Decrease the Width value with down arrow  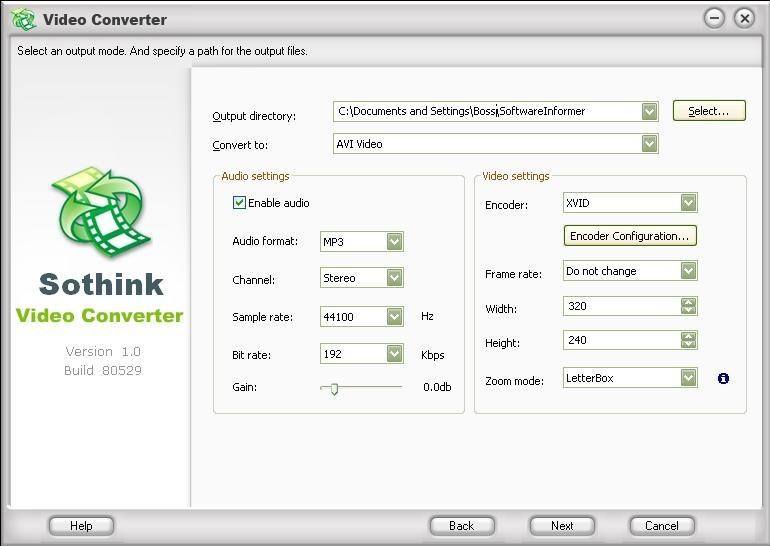click(x=688, y=310)
